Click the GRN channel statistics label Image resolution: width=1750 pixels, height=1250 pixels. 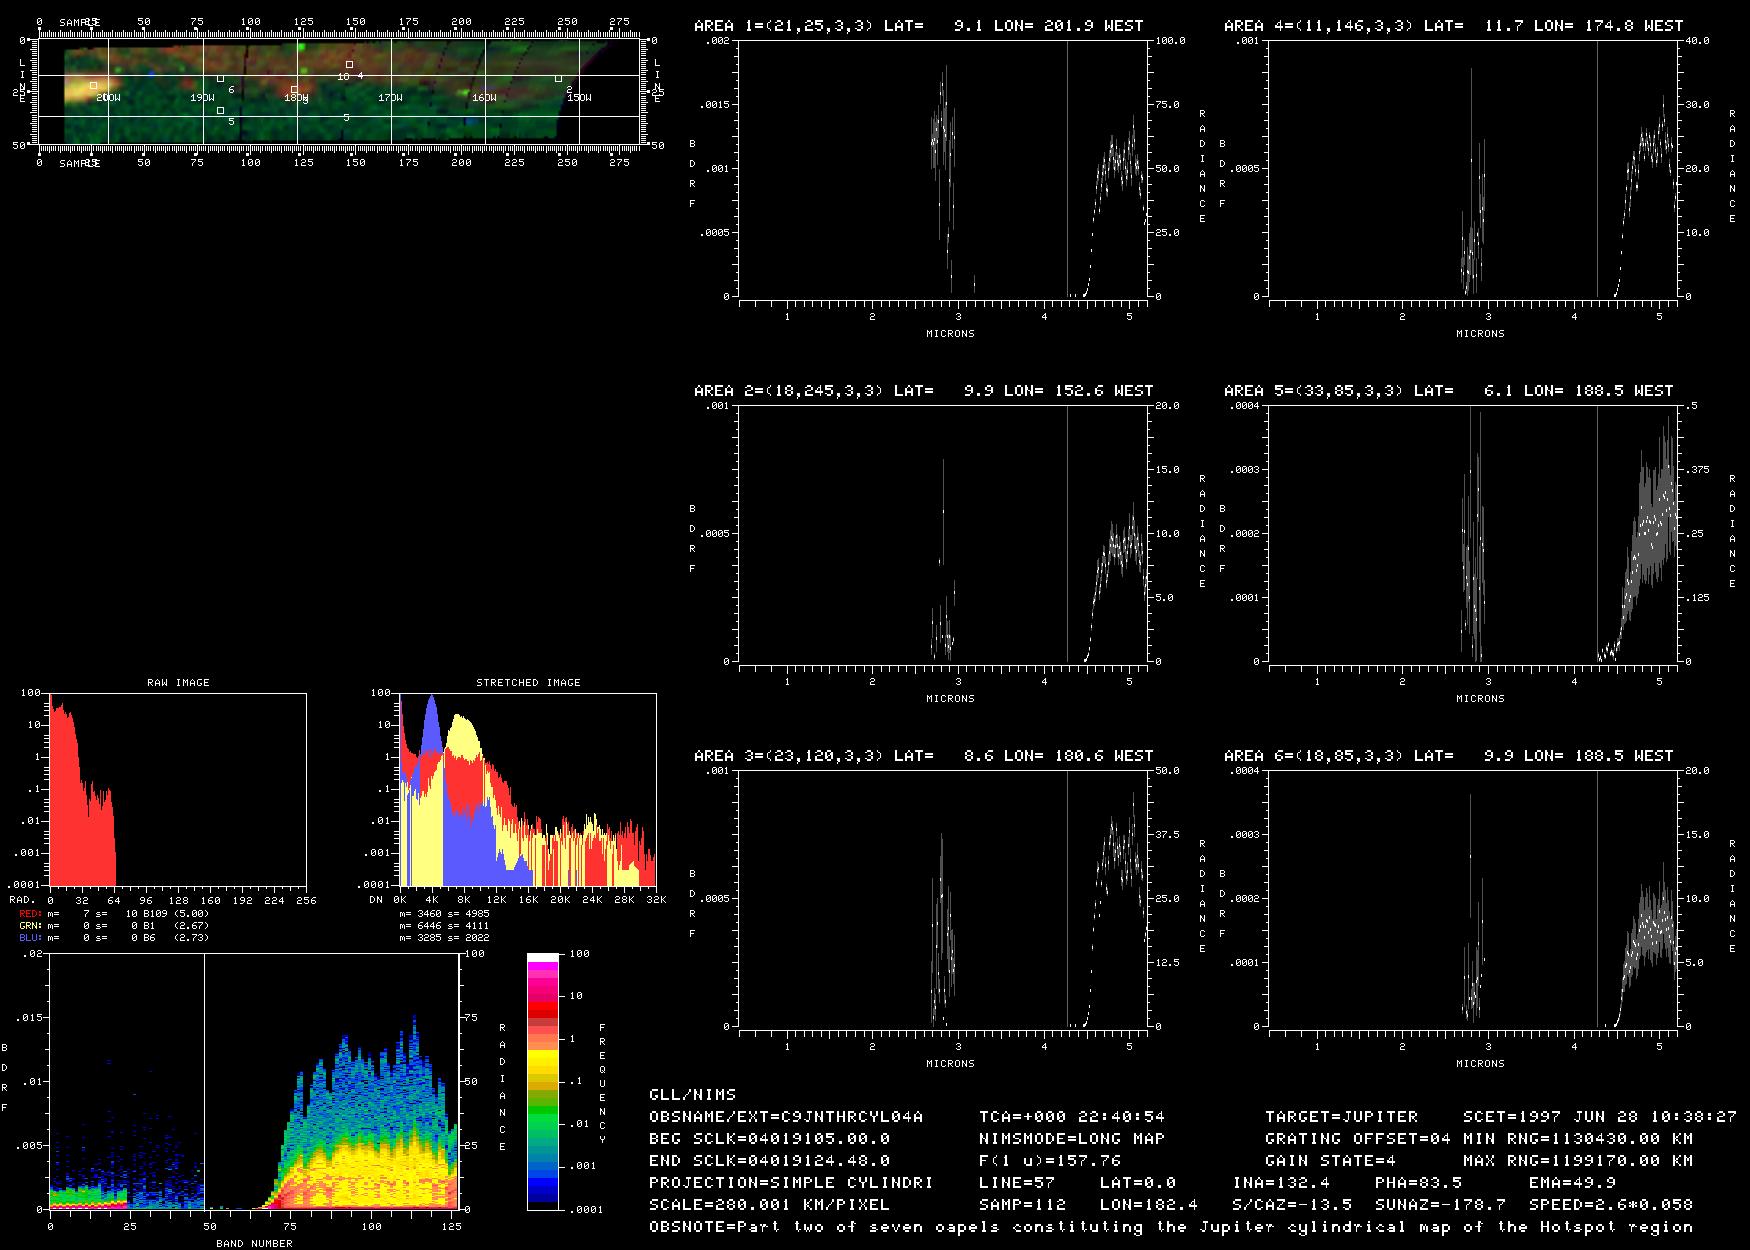tap(31, 926)
